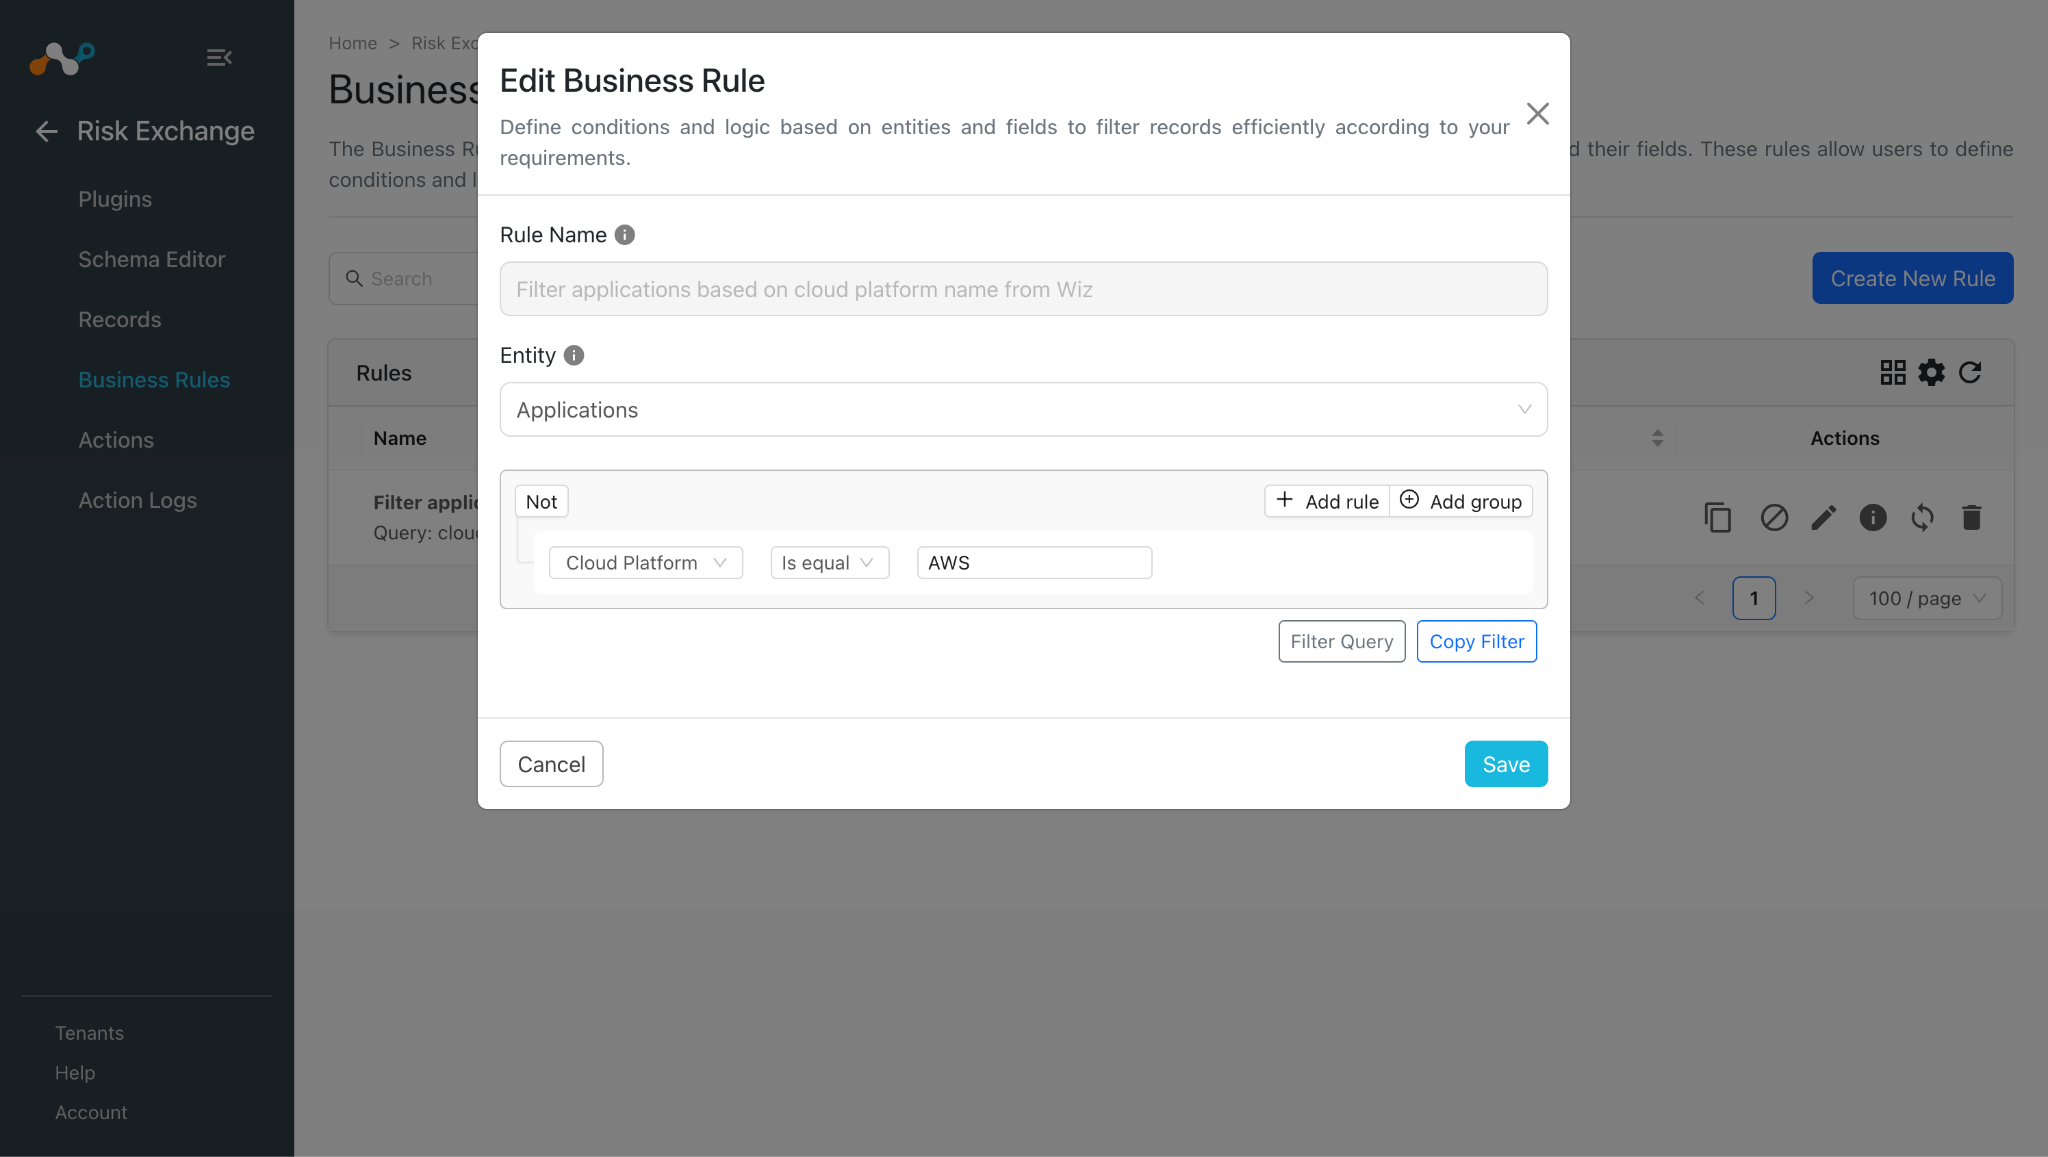Open Action Logs in sidebar
The width and height of the screenshot is (2048, 1157).
pyautogui.click(x=137, y=500)
